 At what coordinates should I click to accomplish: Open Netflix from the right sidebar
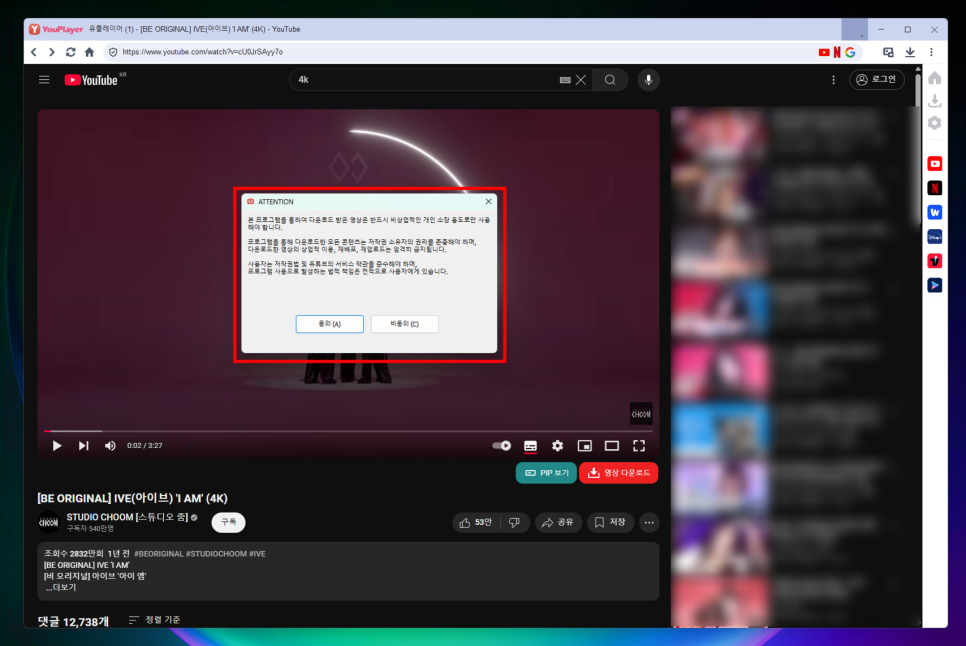click(x=935, y=188)
